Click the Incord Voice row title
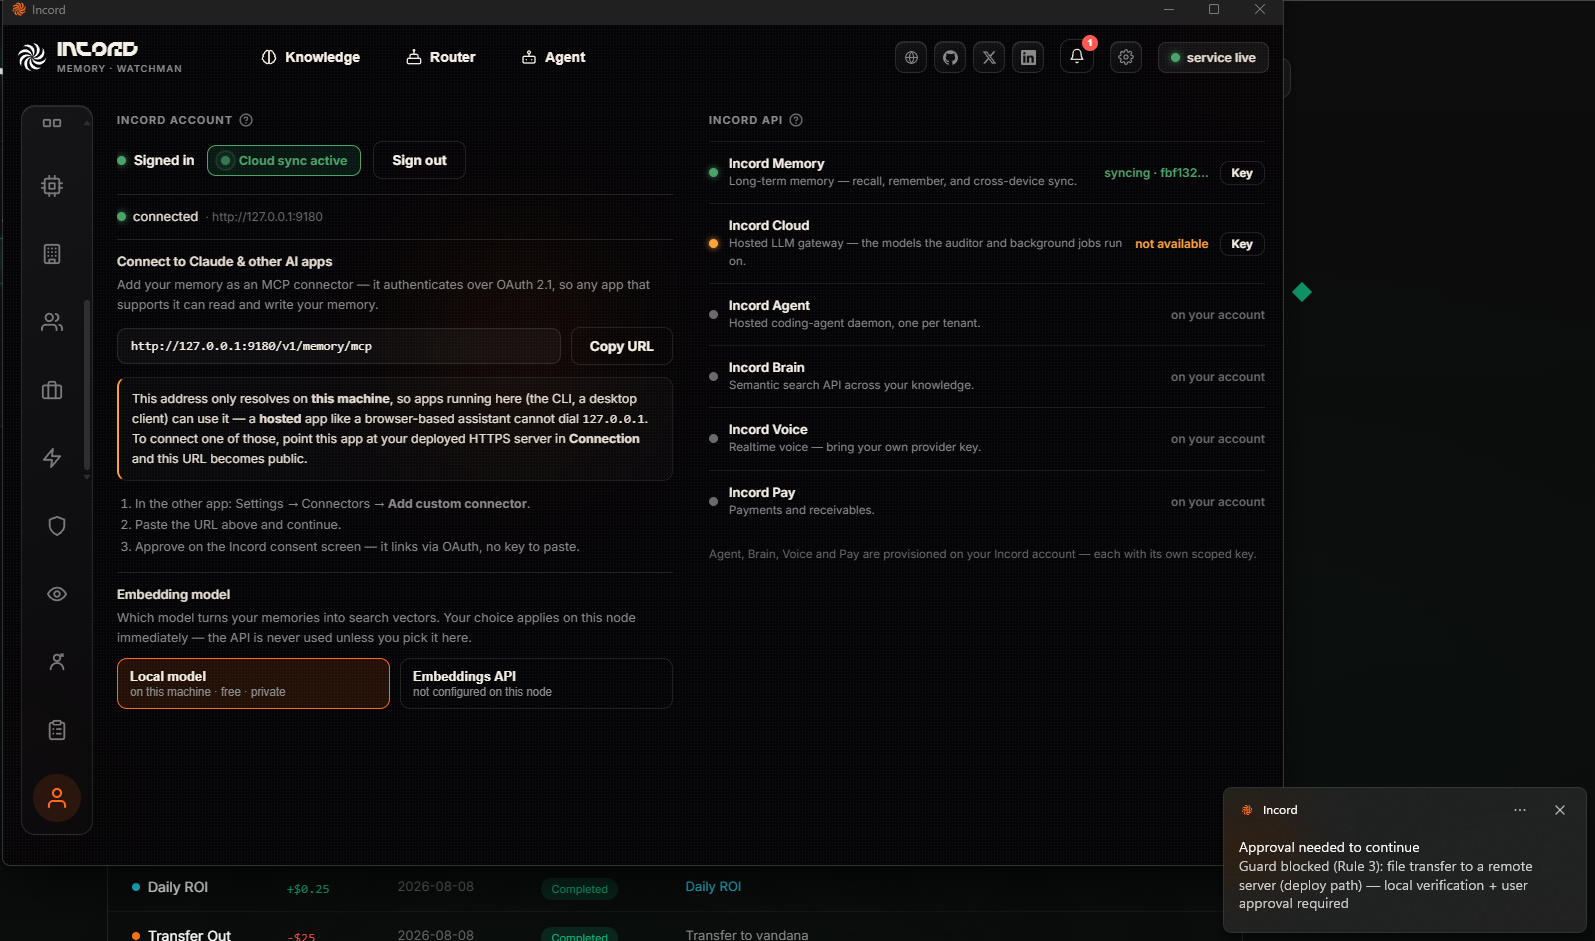The height and width of the screenshot is (941, 1595). 768,429
